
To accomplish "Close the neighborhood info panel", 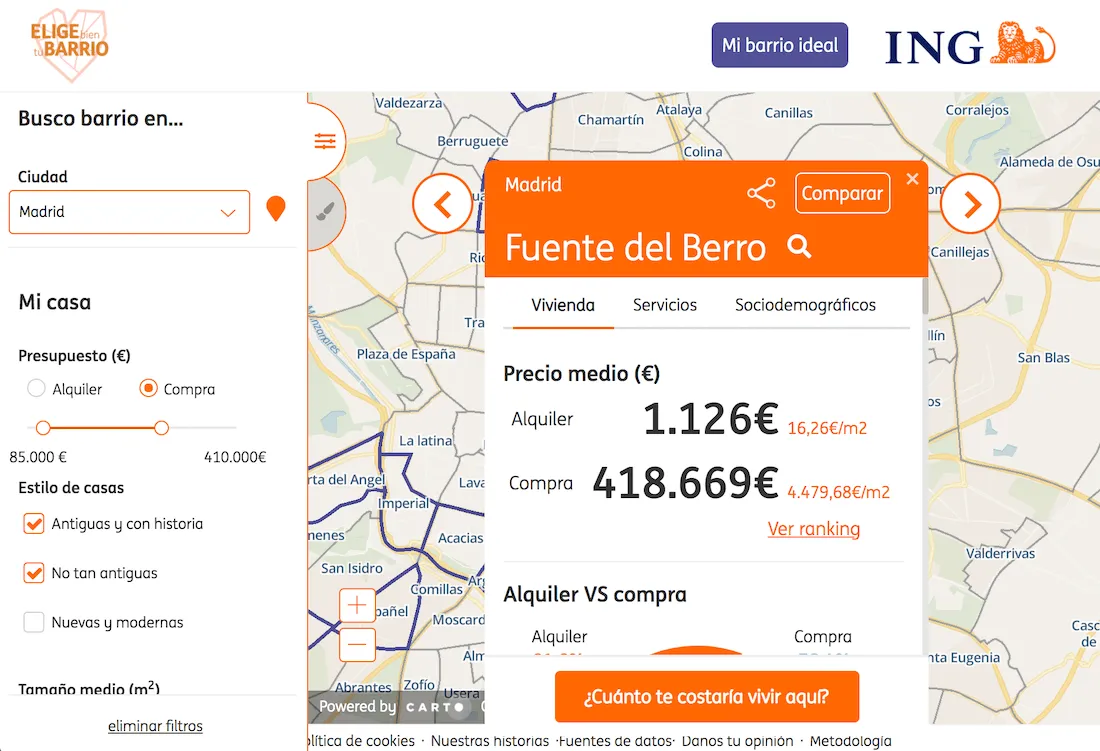I will point(911,179).
